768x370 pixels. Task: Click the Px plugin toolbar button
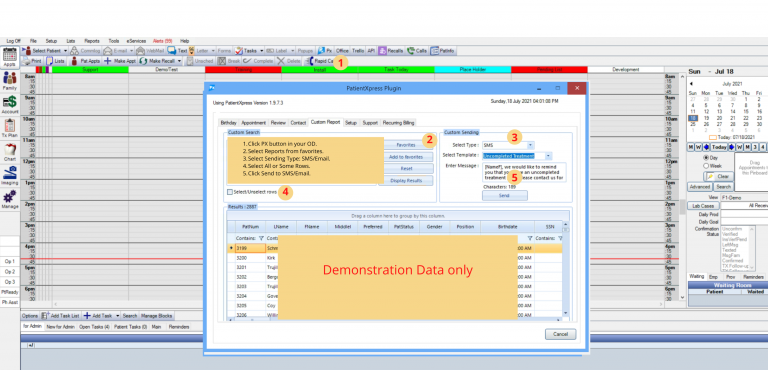[325, 50]
